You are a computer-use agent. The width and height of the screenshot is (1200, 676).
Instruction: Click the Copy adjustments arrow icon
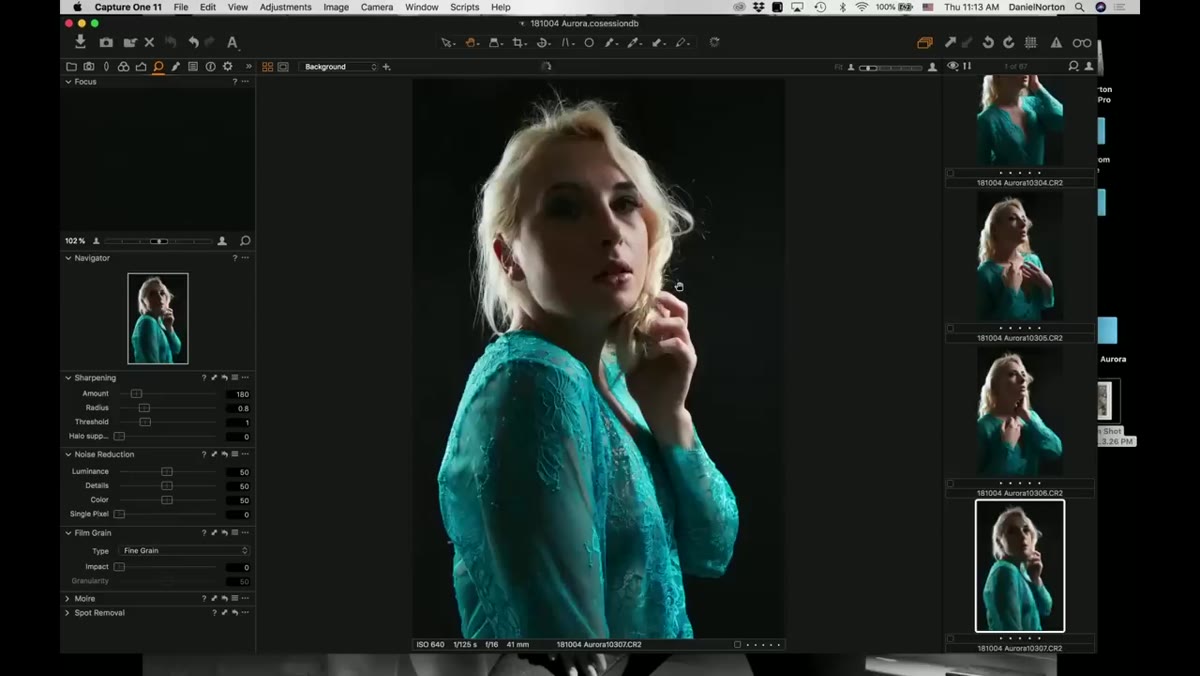coord(950,42)
